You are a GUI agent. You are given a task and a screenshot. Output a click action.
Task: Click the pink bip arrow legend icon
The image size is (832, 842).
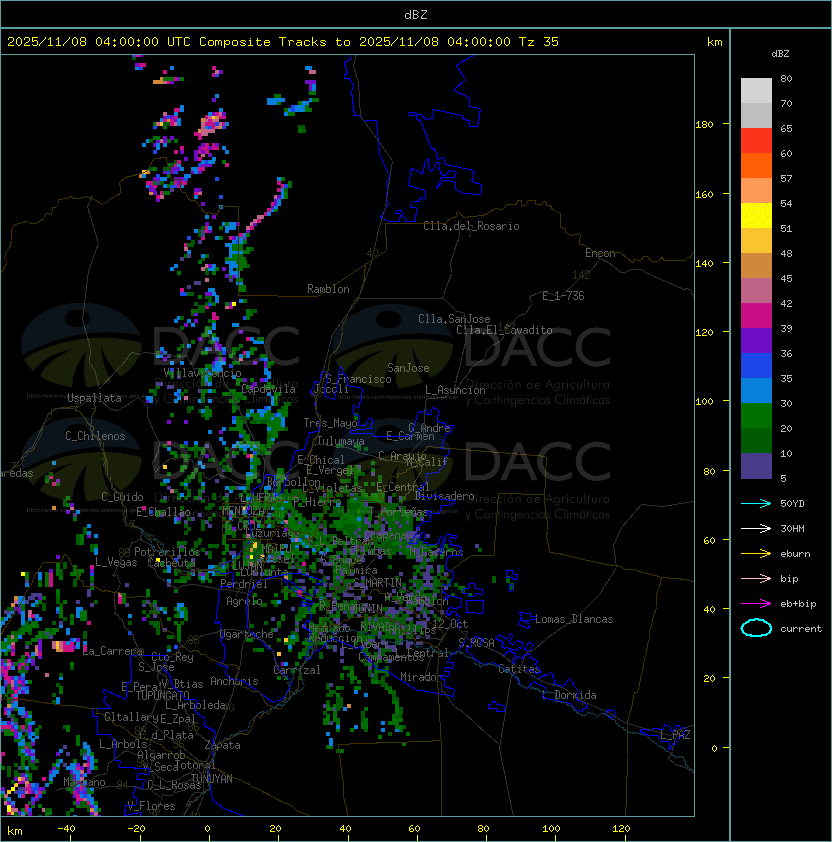(756, 579)
